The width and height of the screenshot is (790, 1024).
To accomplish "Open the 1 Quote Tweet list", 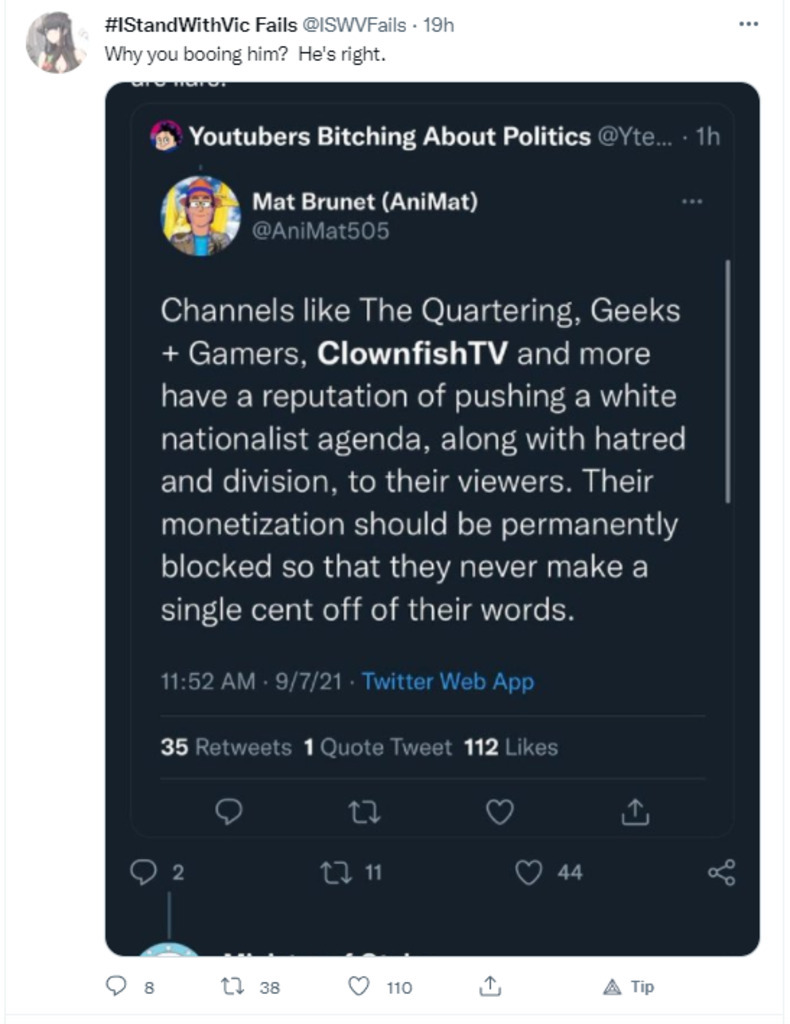I will (x=377, y=747).
